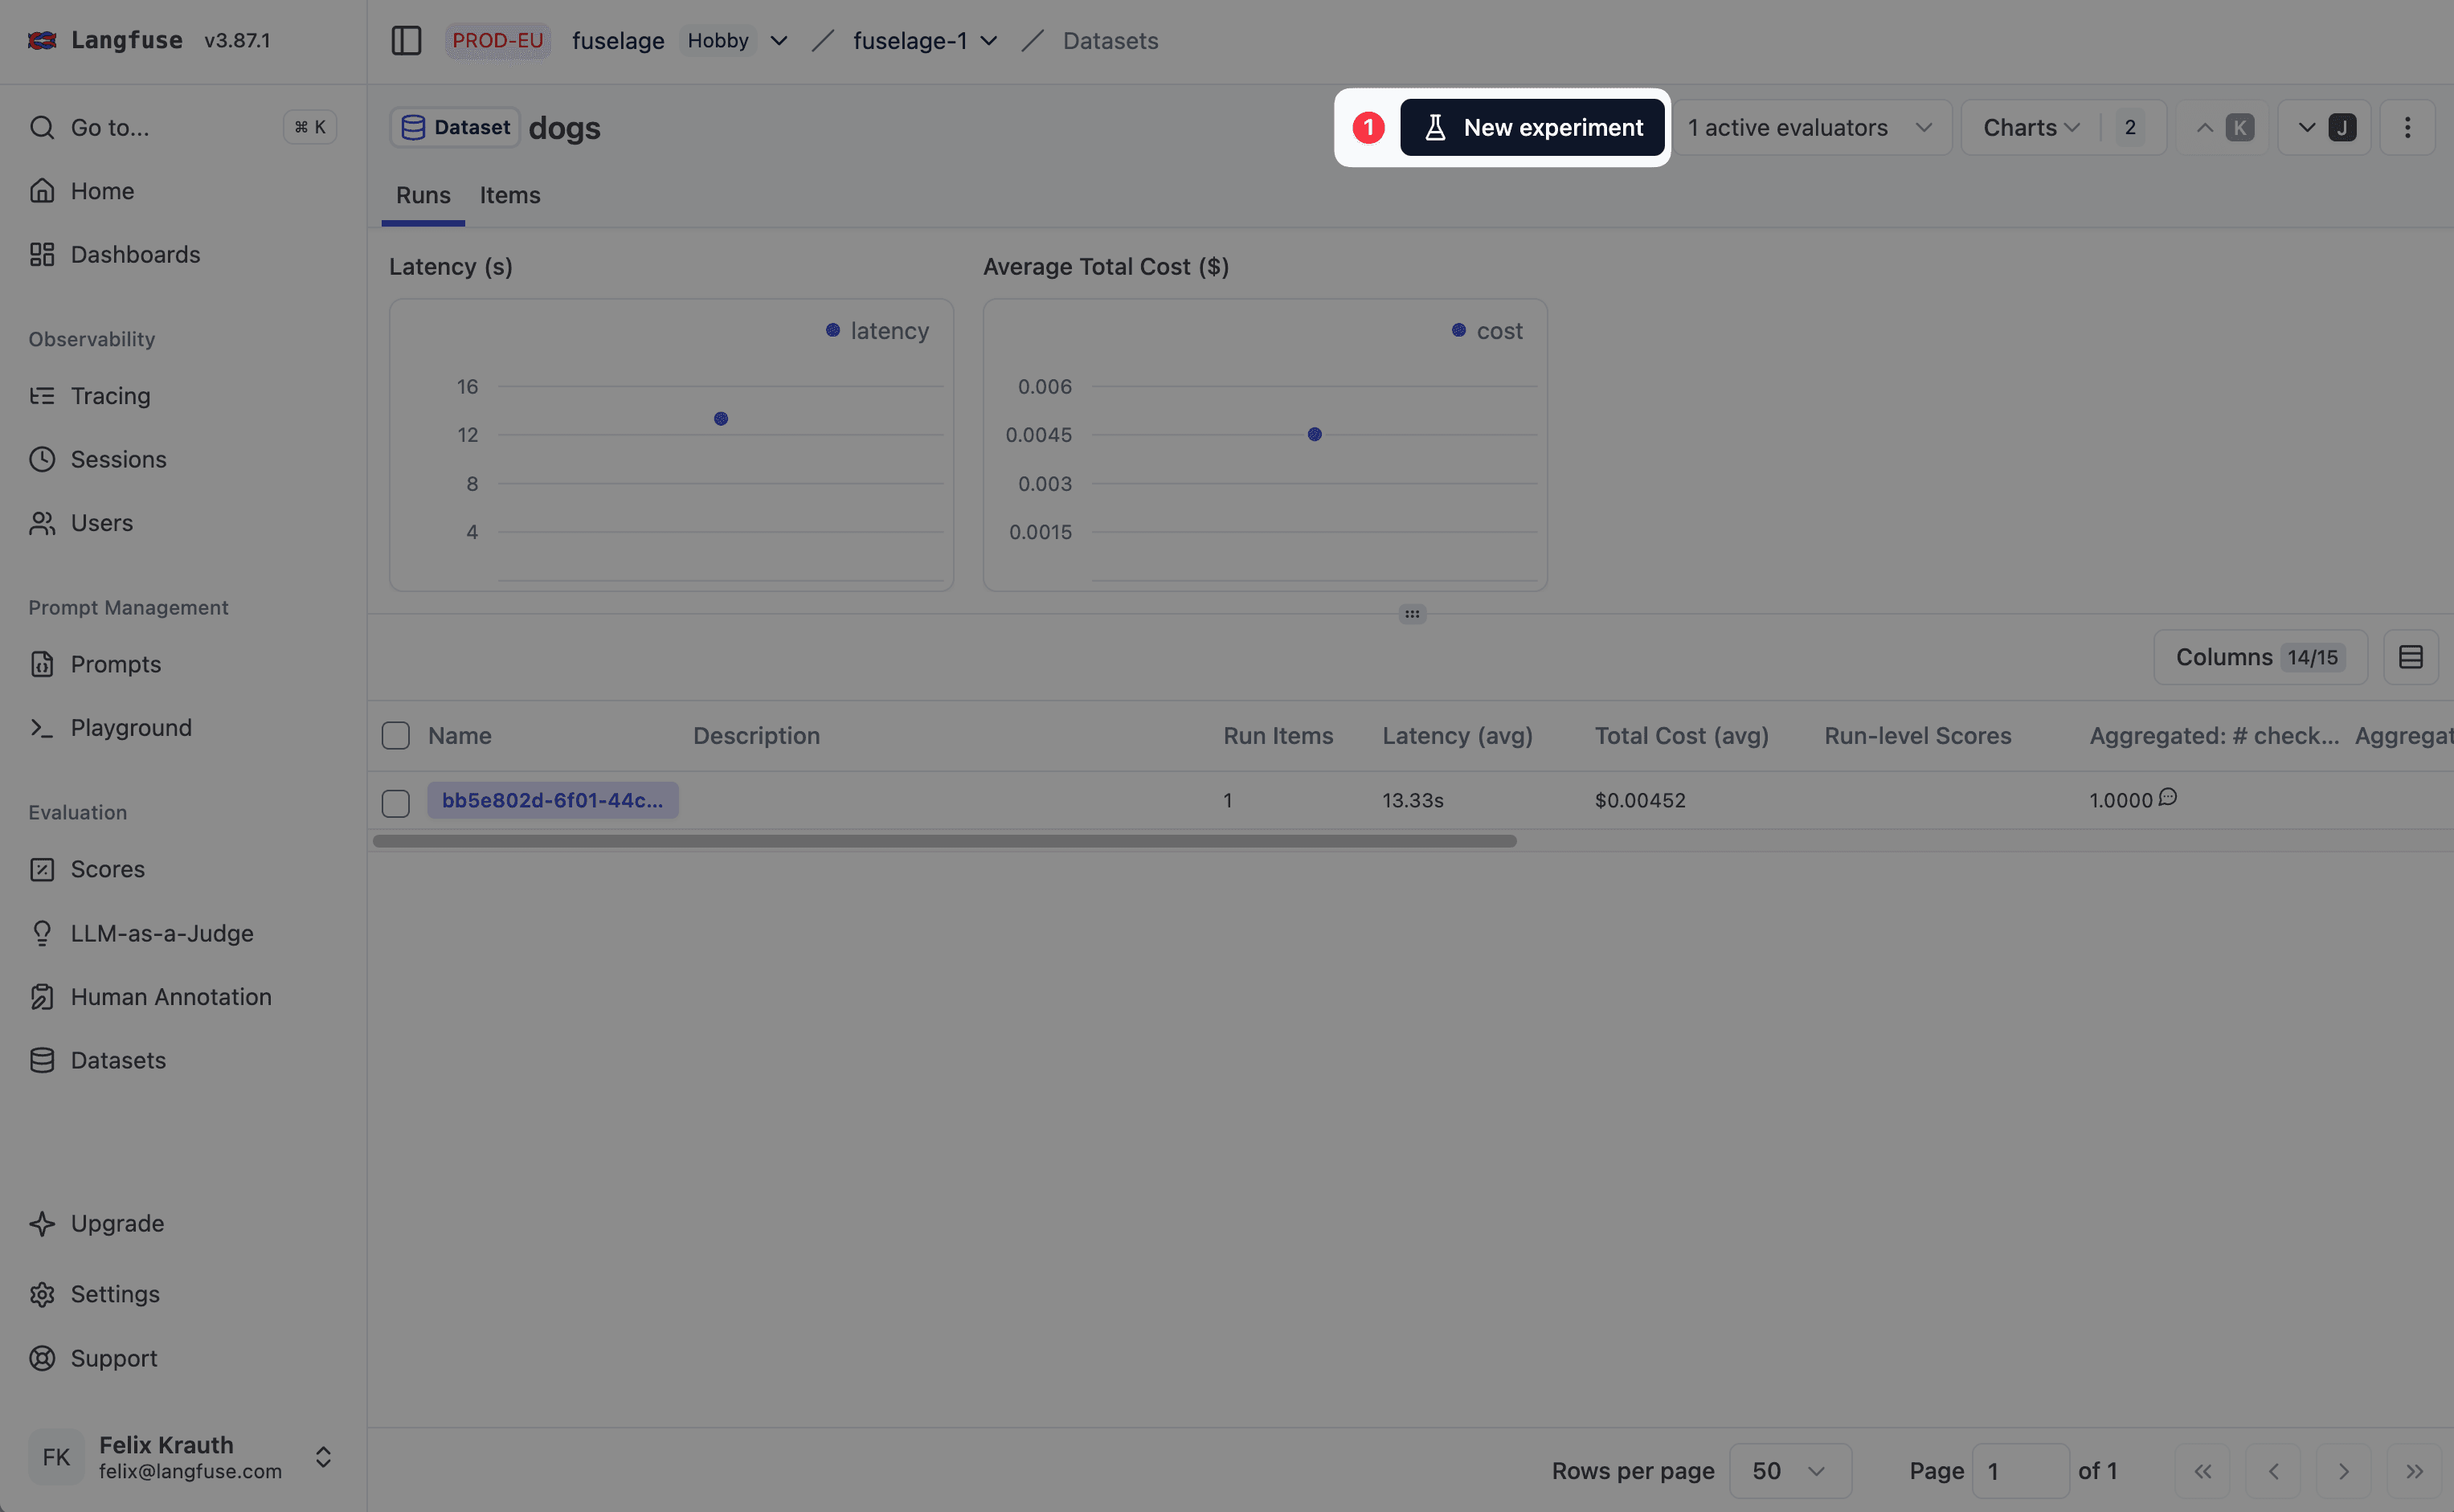Open the Datasets breadcrumb menu item
This screenshot has height=1512, width=2454.
[1110, 40]
